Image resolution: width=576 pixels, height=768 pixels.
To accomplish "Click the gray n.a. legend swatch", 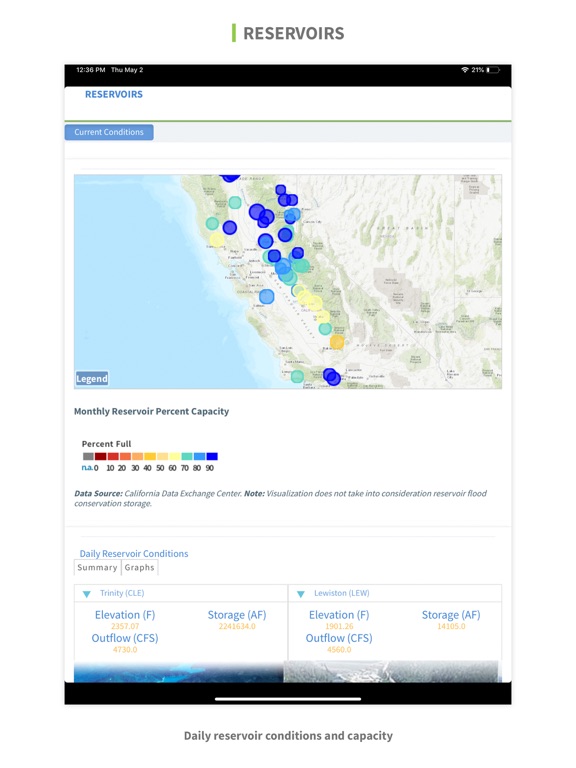I will coord(88,456).
